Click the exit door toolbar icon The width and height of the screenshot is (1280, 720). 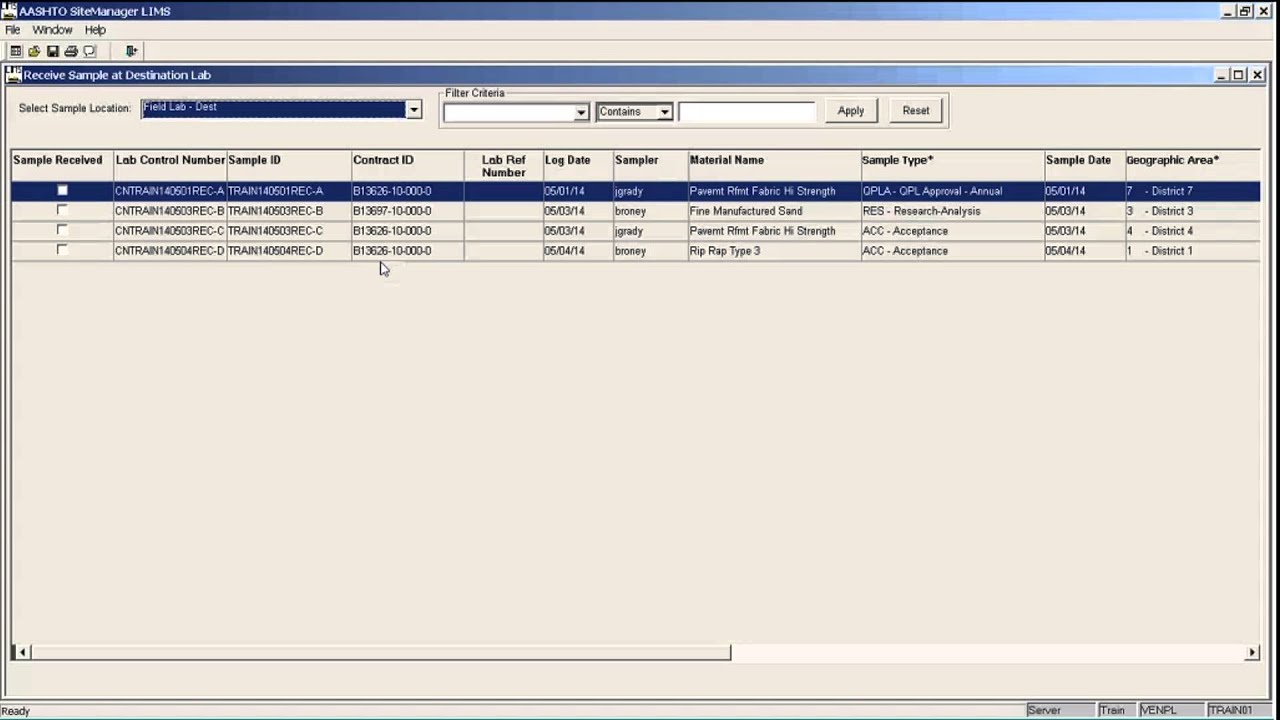tap(131, 51)
